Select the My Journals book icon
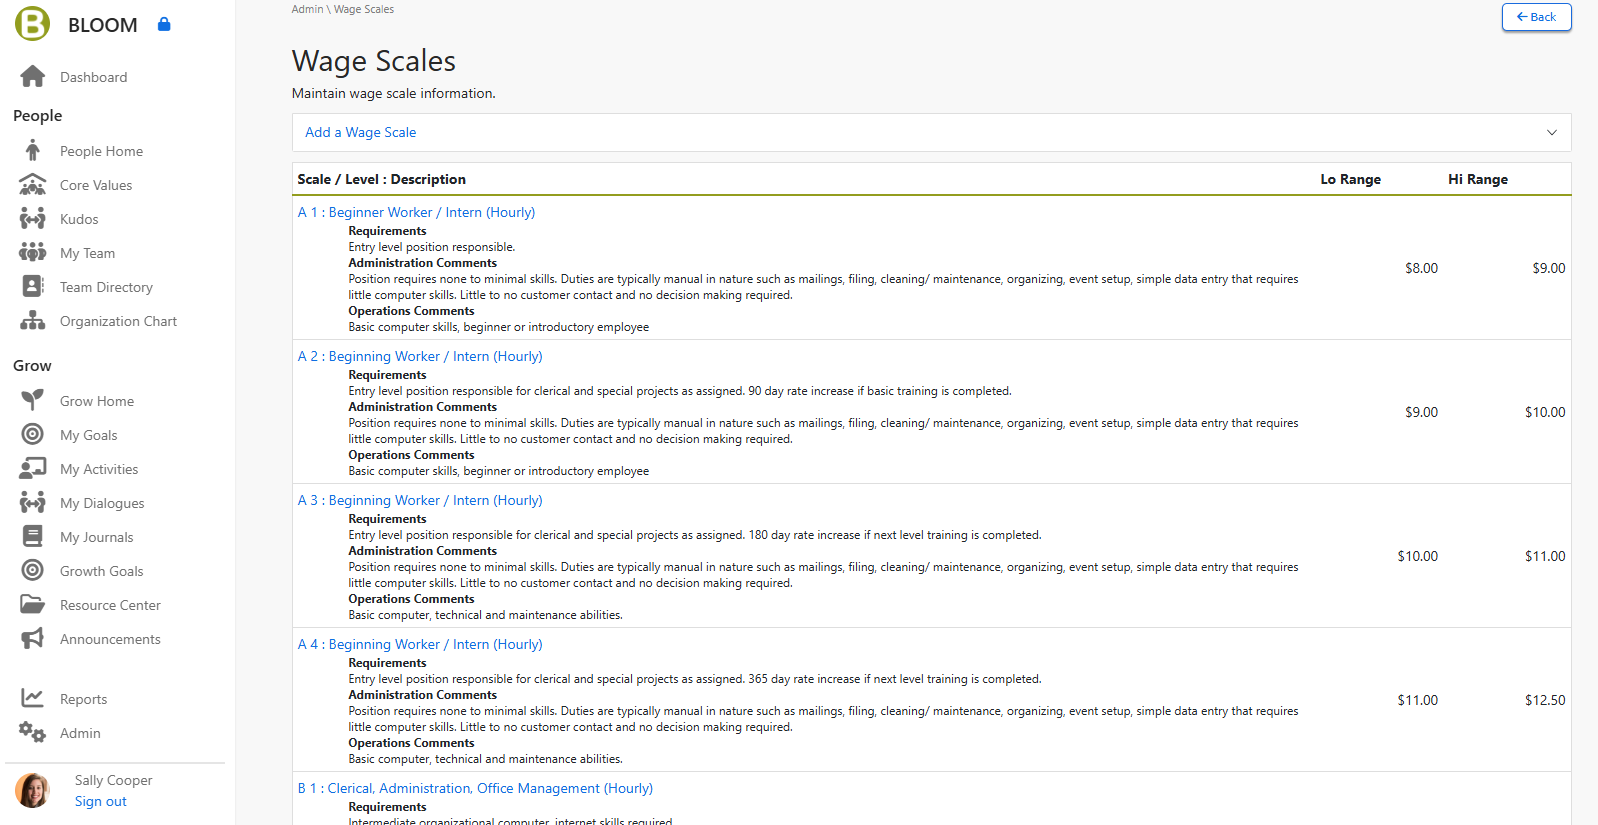Viewport: 1598px width, 825px height. pos(32,537)
